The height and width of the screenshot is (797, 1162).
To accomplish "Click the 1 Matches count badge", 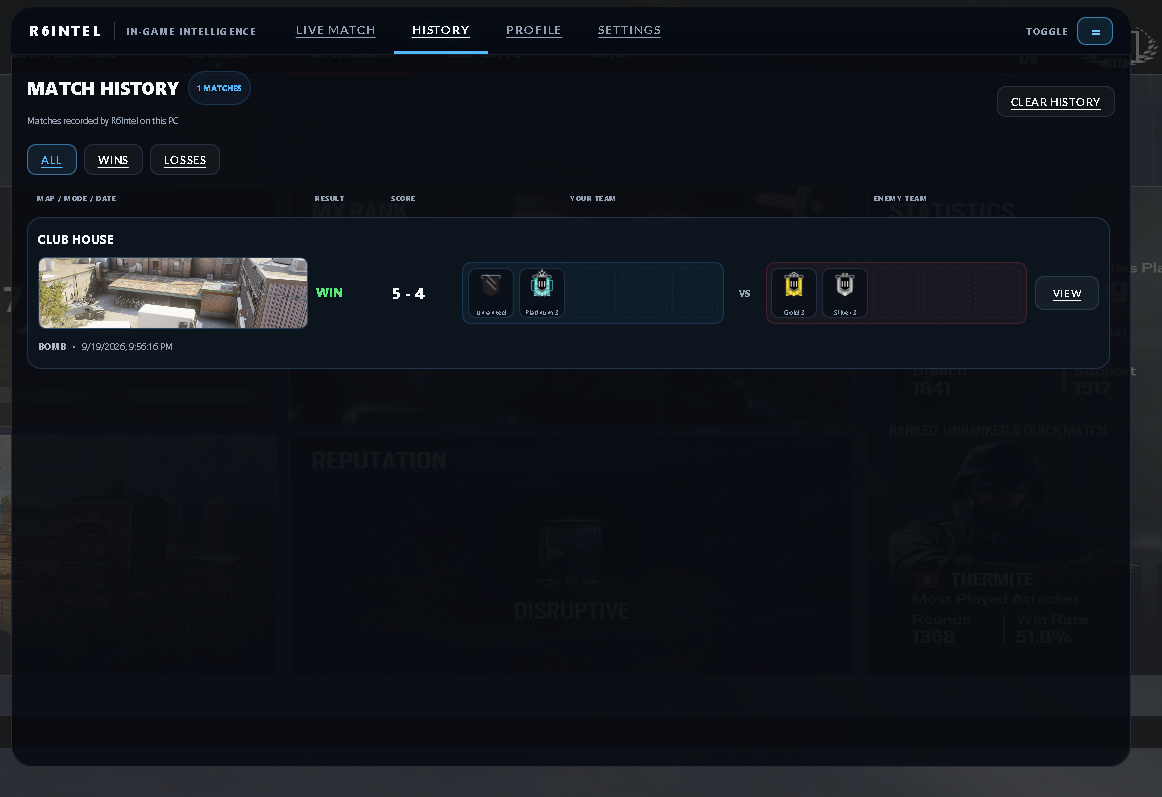I will (x=219, y=88).
